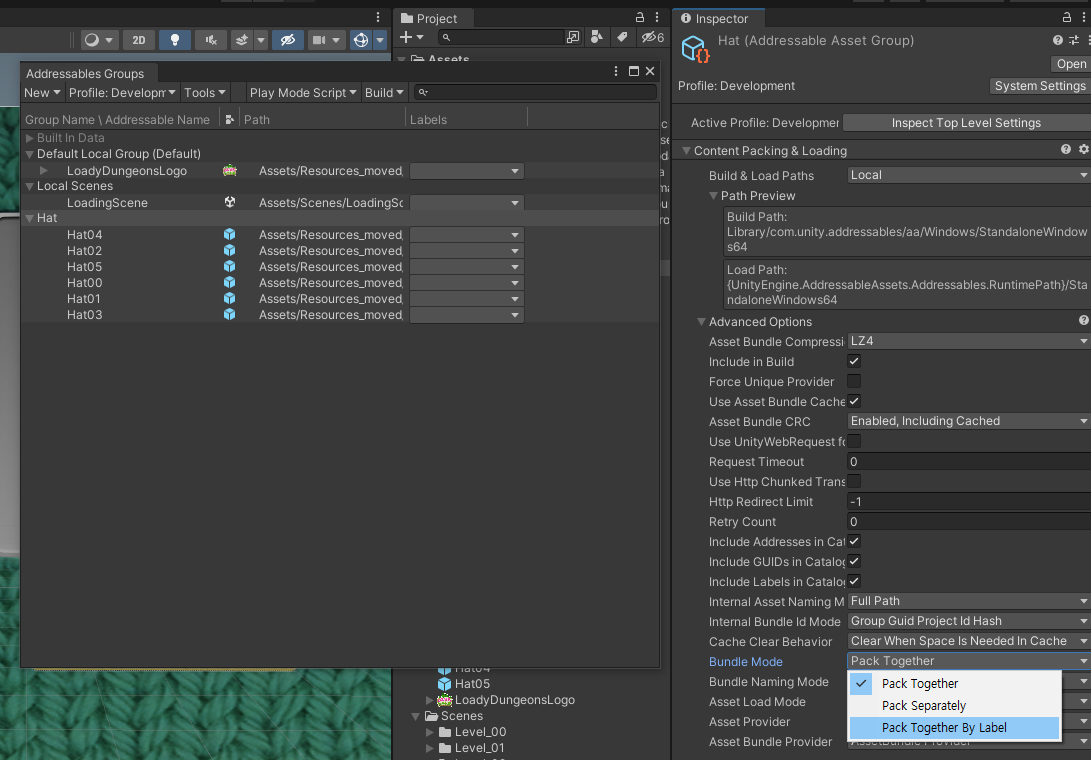Click the search-by-label tag icon in Project

(622, 37)
